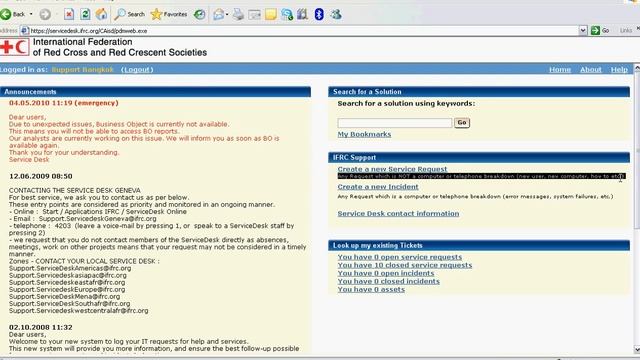640x360 pixels.
Task: Click Look up my existing Tickets header
Action: pyautogui.click(x=479, y=245)
